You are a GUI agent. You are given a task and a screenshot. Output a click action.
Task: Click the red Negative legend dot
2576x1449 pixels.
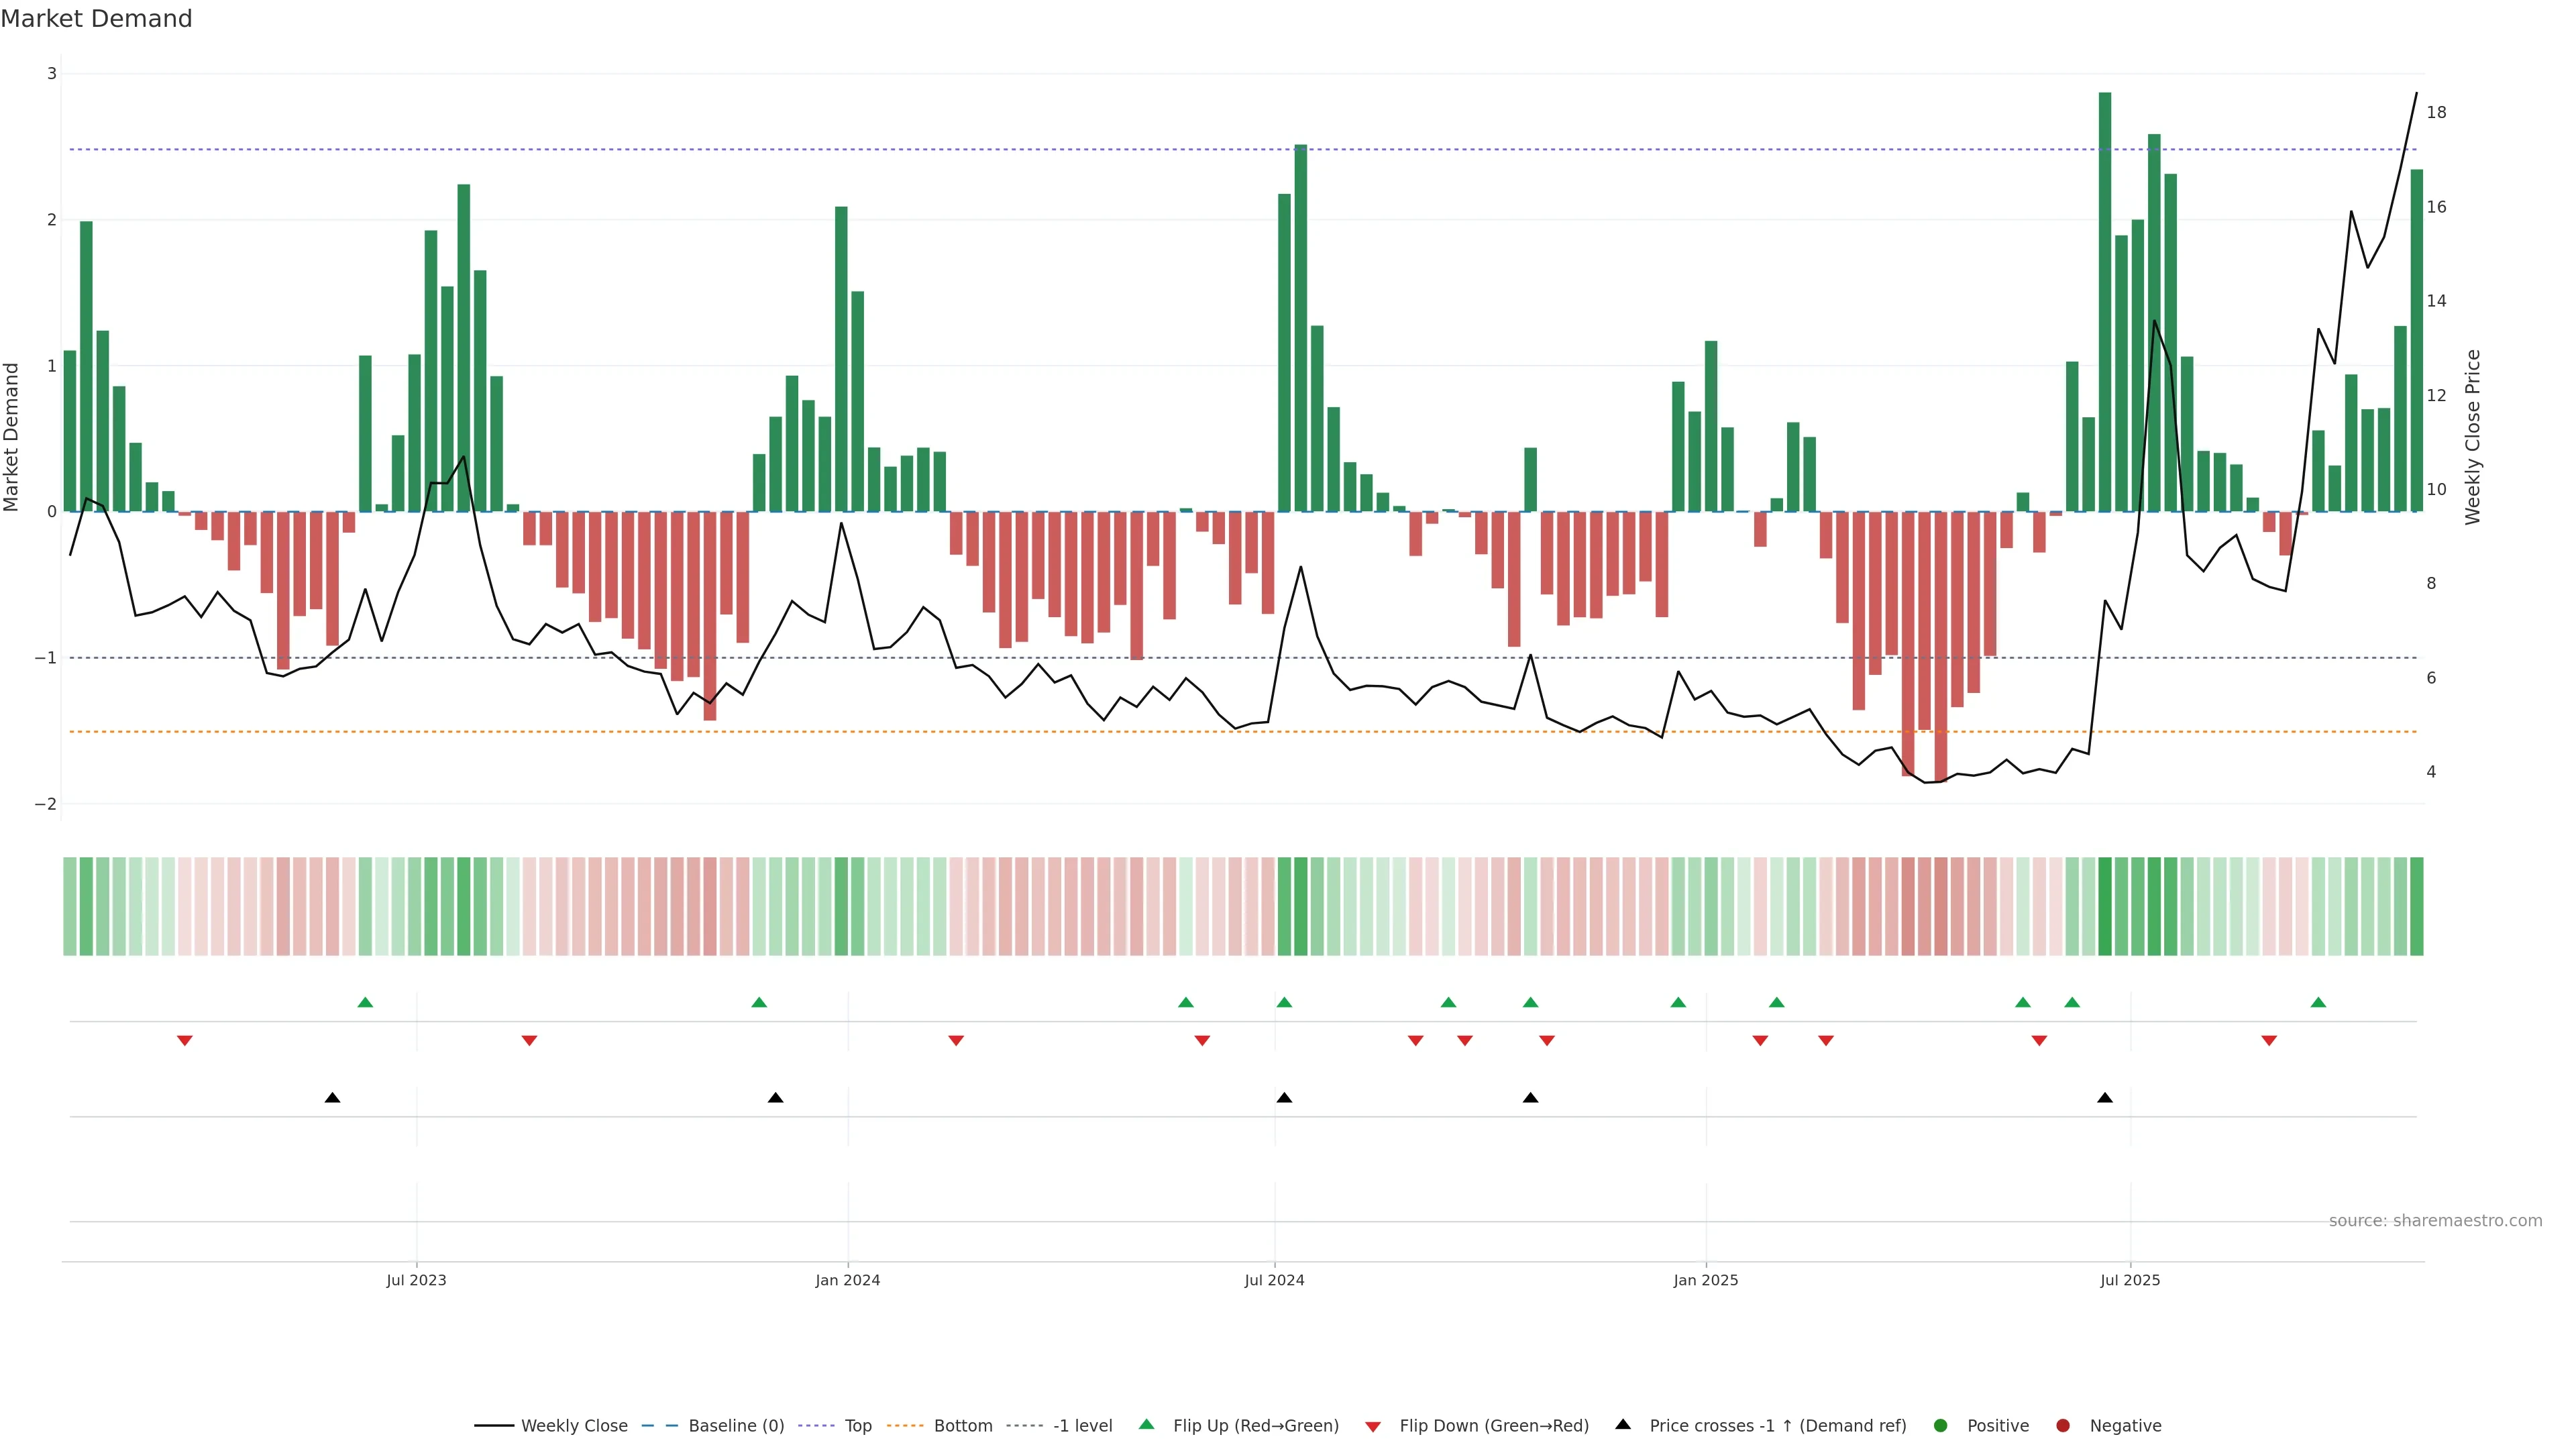click(x=2063, y=1426)
